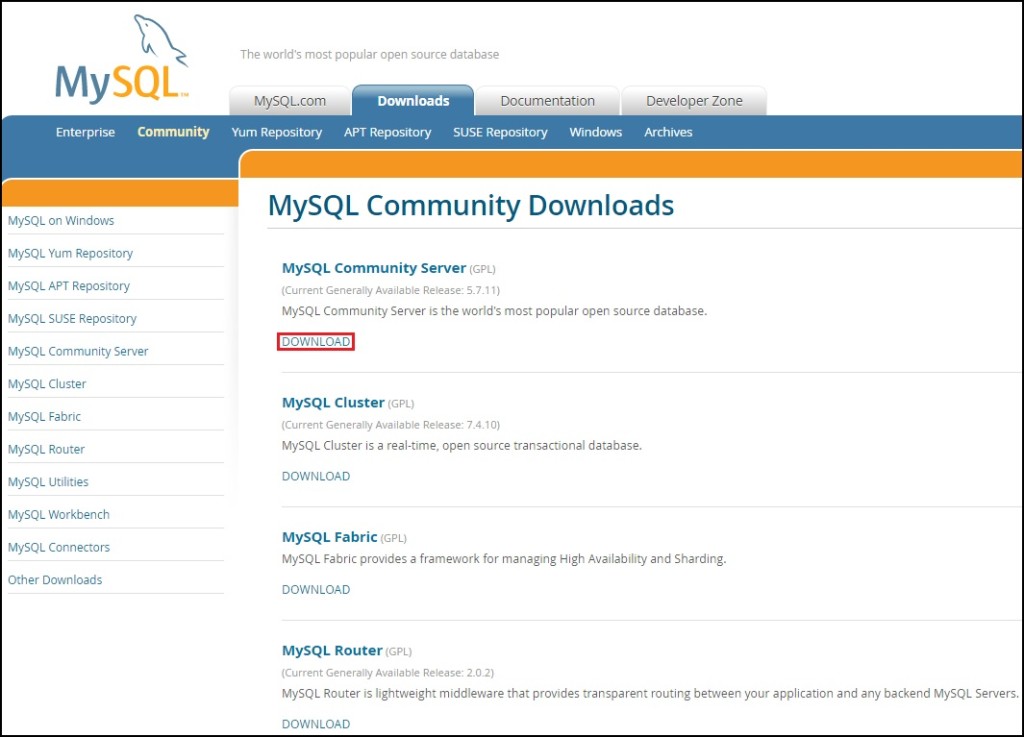The width and height of the screenshot is (1024, 737).
Task: Open MySQL Workbench from the sidebar
Action: pos(59,515)
